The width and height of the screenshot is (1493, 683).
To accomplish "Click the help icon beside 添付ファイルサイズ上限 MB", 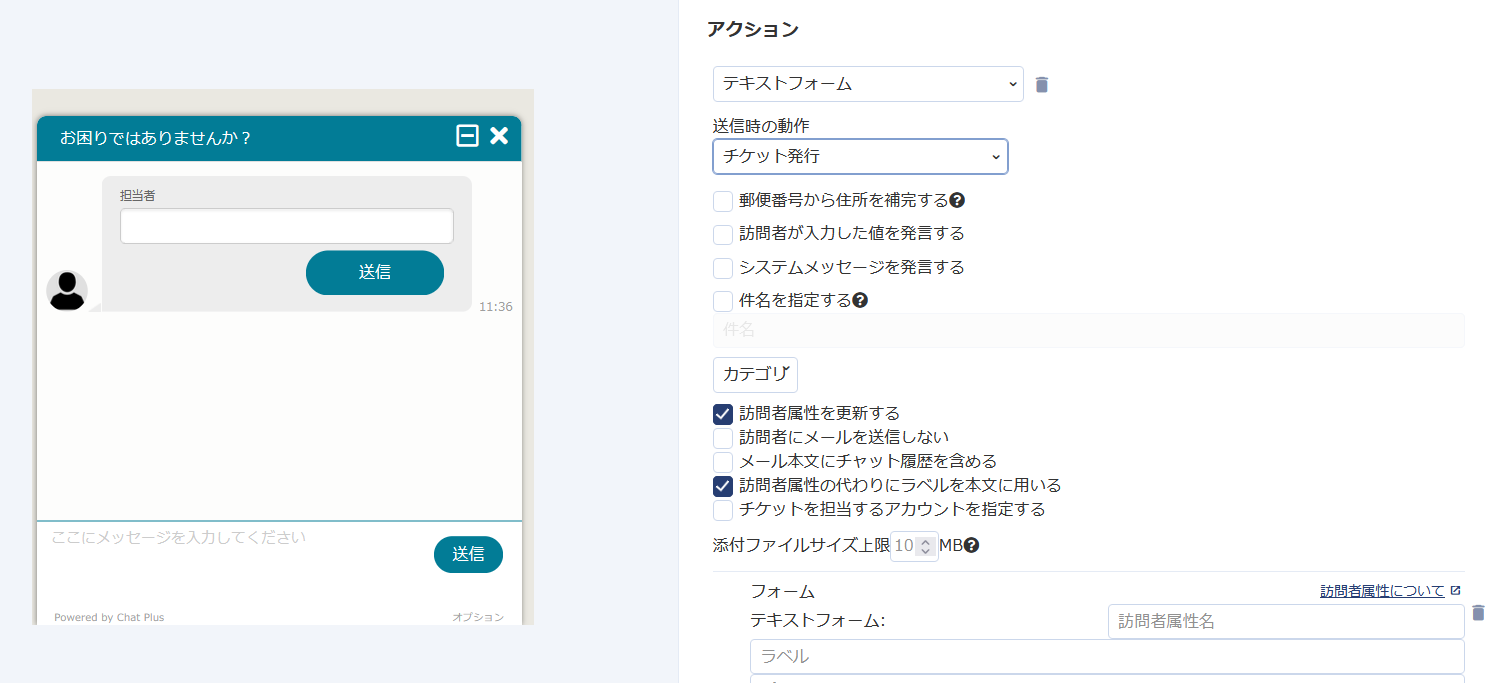I will point(971,546).
